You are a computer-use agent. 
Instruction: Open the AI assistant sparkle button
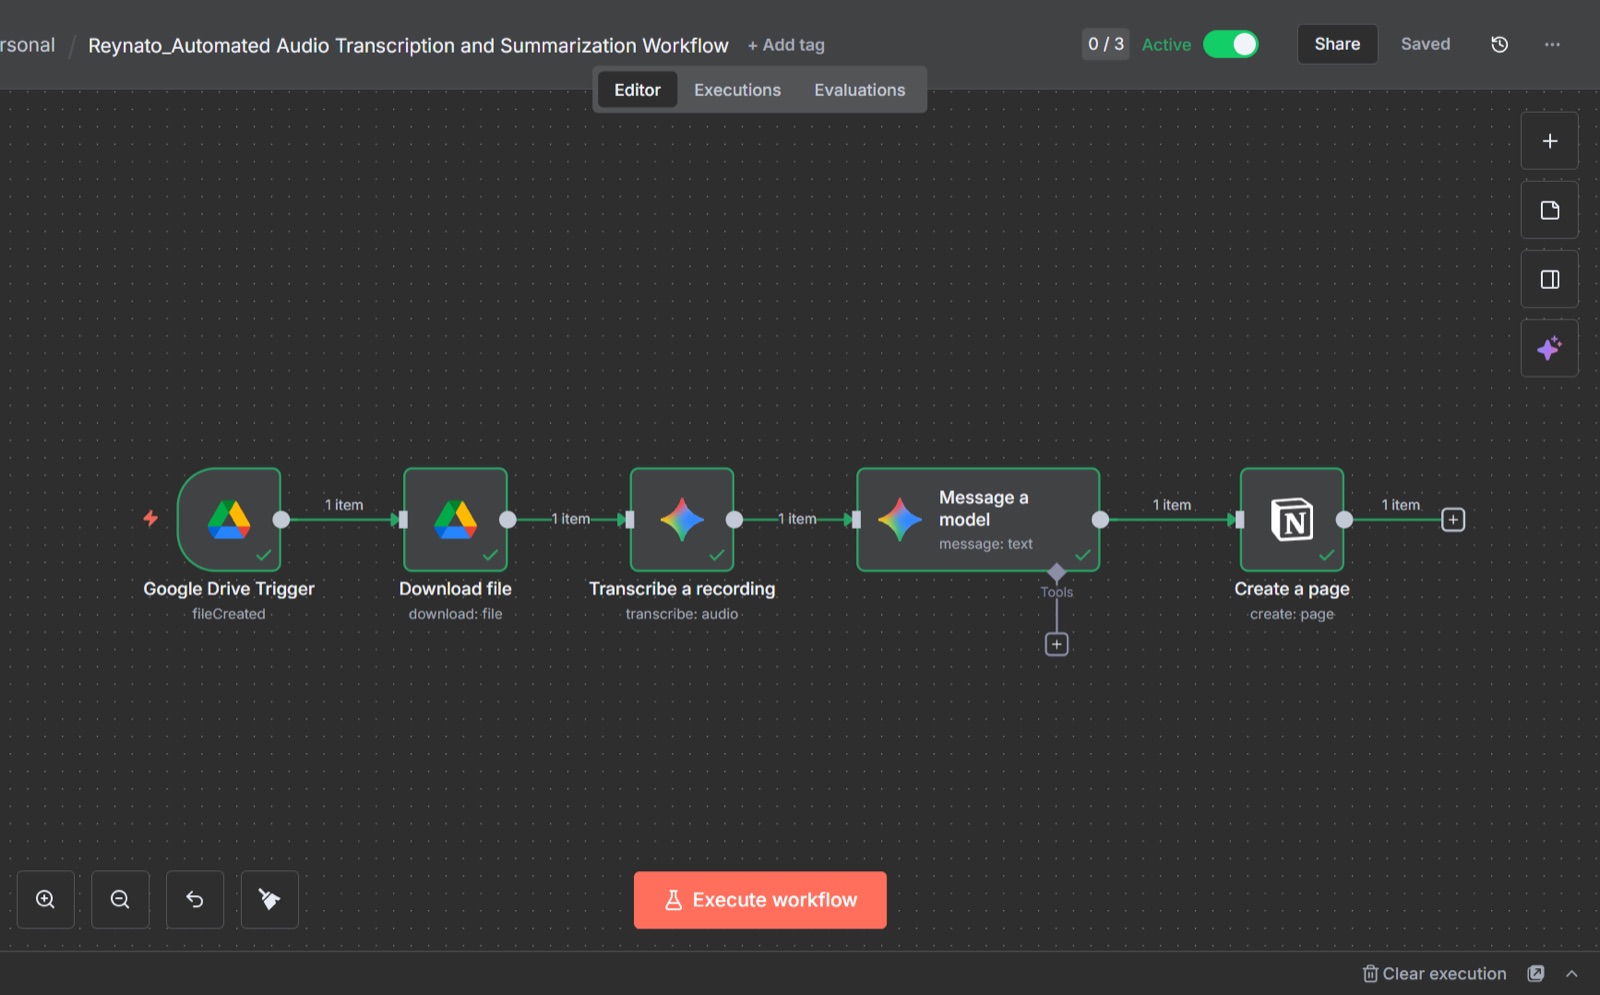[x=1550, y=348]
